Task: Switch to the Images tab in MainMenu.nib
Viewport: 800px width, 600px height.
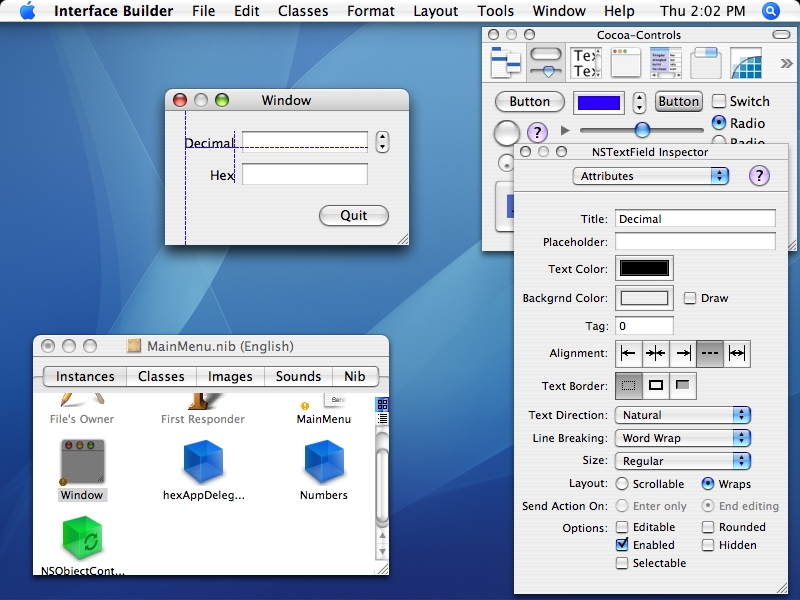Action: coord(230,377)
